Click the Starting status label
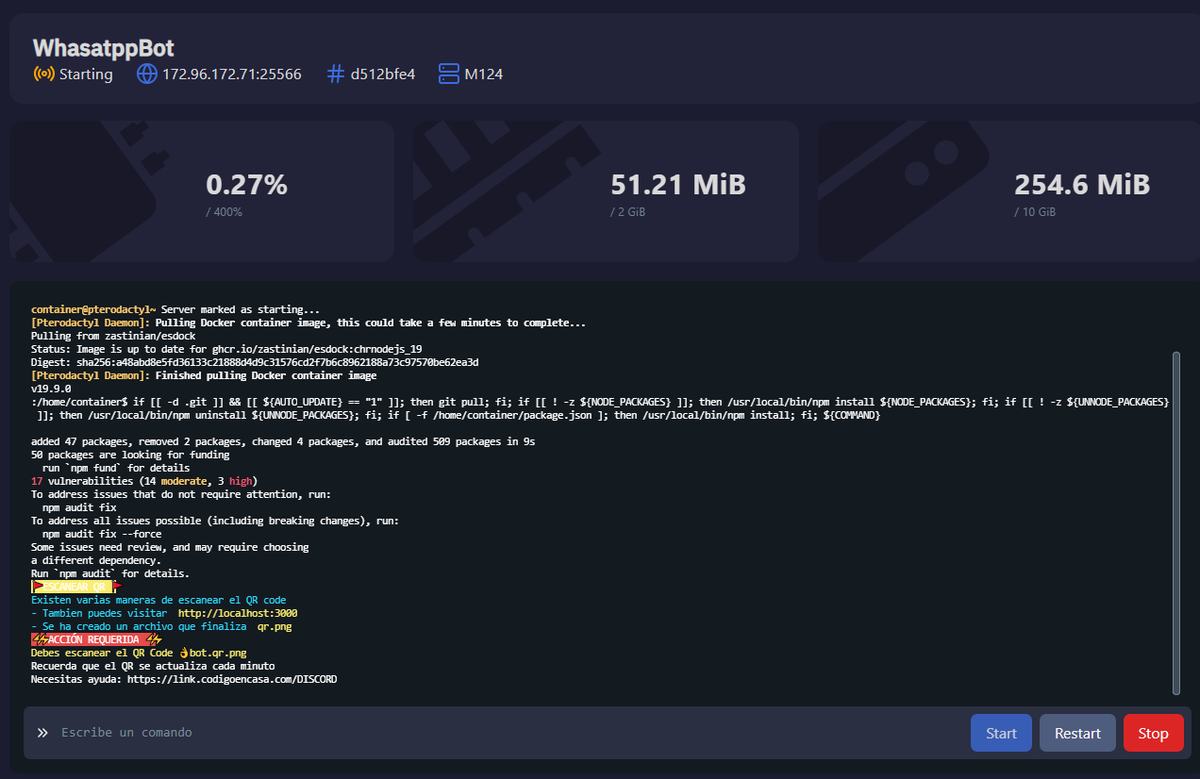Screen dimensions: 1200x779 (85, 73)
